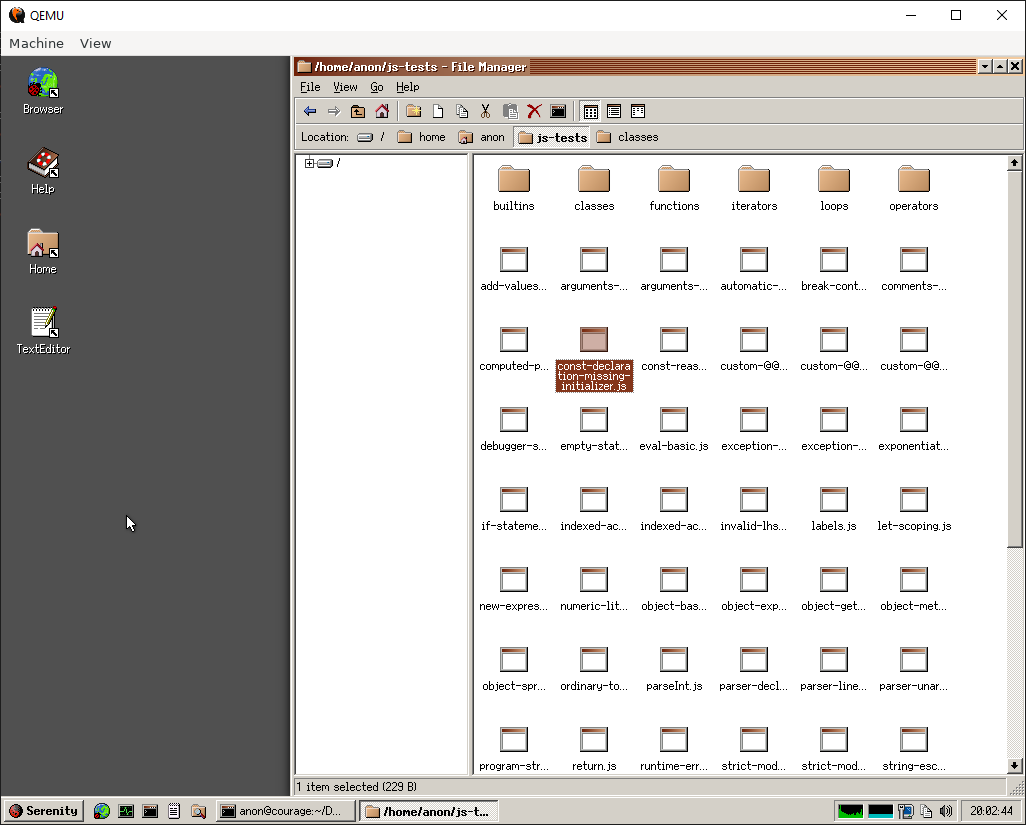This screenshot has width=1026, height=825.
Task: Go to home directory with house icon
Action: 381,111
